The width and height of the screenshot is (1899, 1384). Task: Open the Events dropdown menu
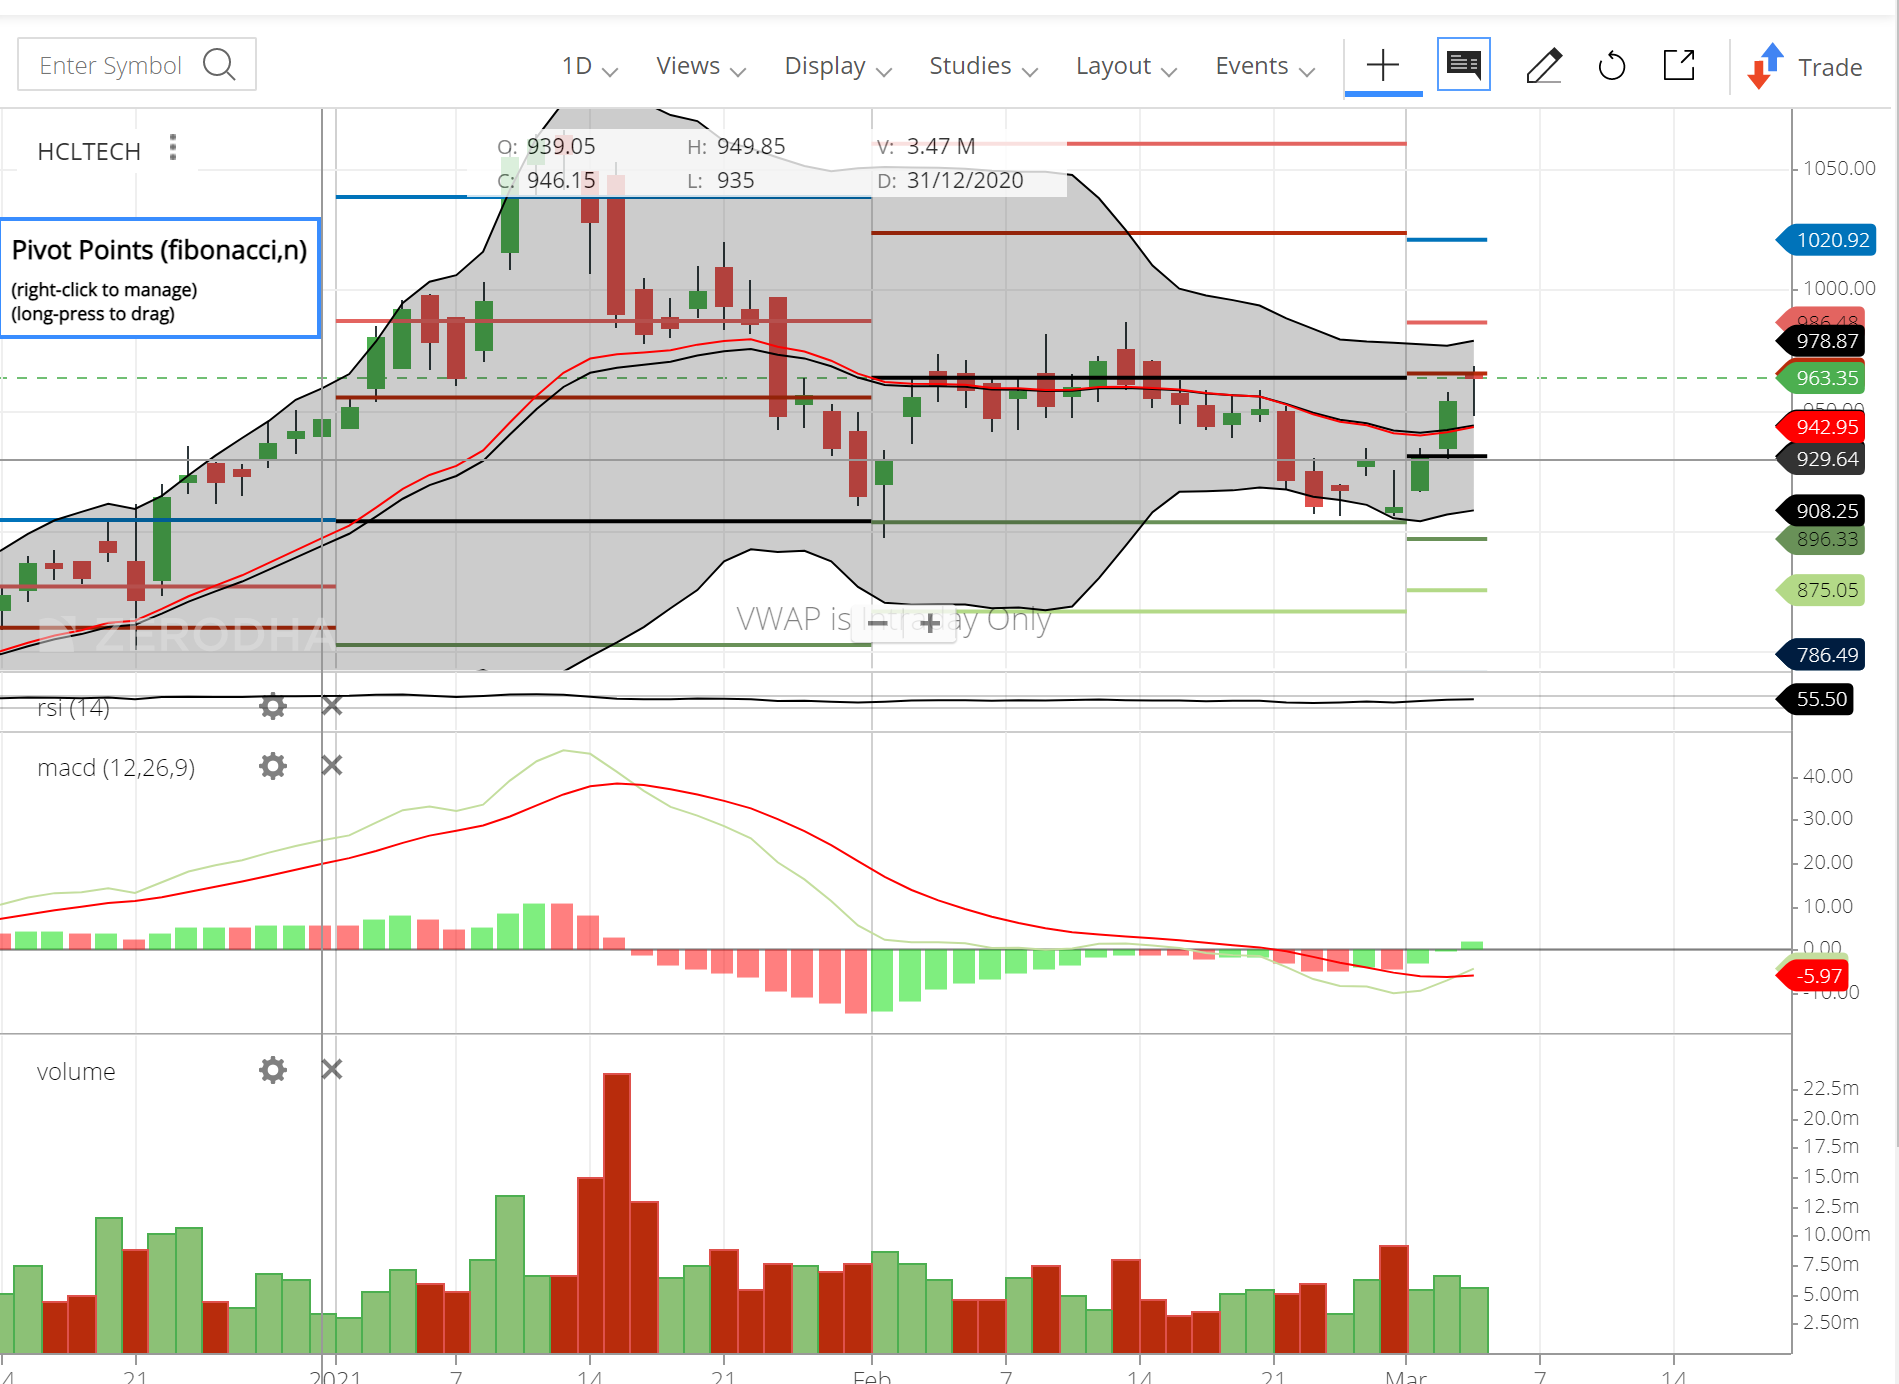tap(1265, 66)
